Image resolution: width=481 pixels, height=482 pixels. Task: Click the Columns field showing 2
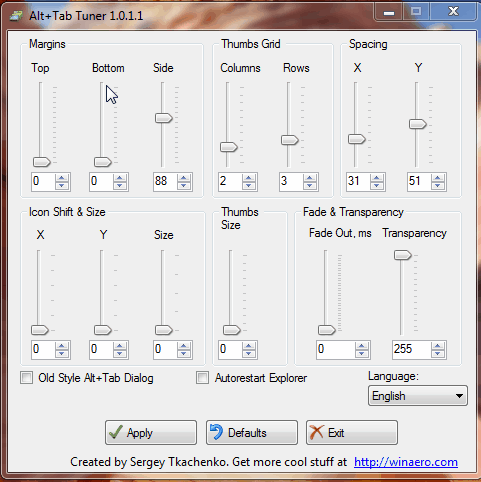230,182
